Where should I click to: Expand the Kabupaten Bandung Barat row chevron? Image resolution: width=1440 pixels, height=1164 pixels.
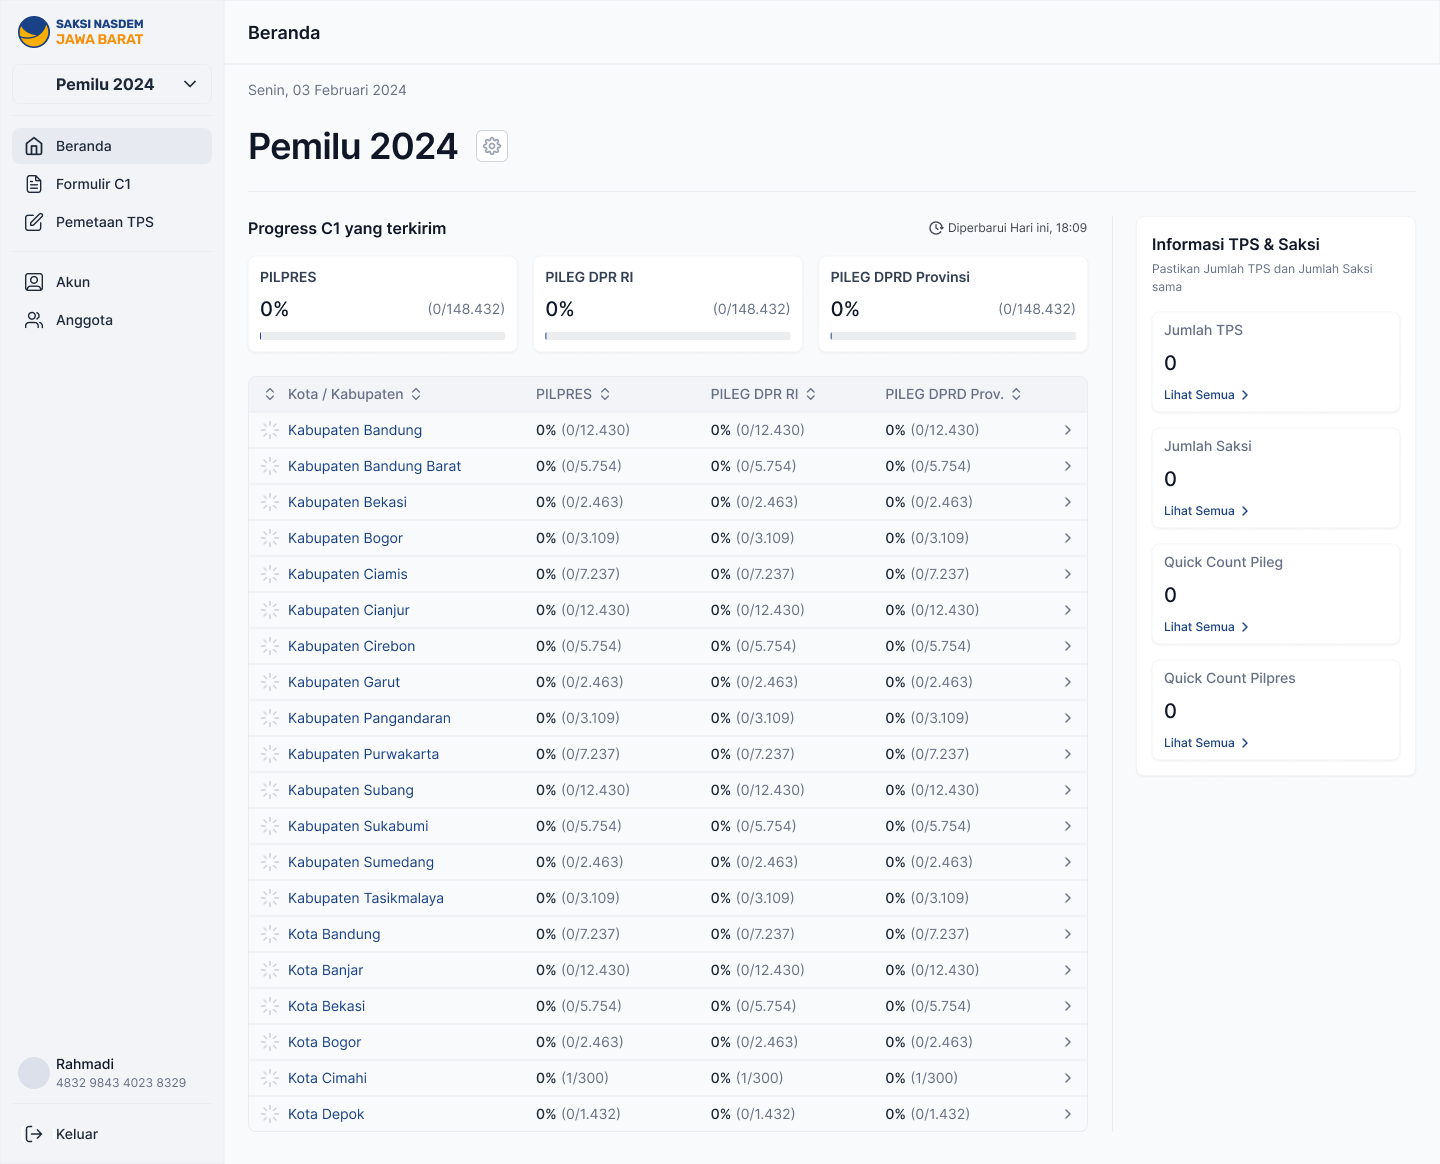[x=1068, y=466]
